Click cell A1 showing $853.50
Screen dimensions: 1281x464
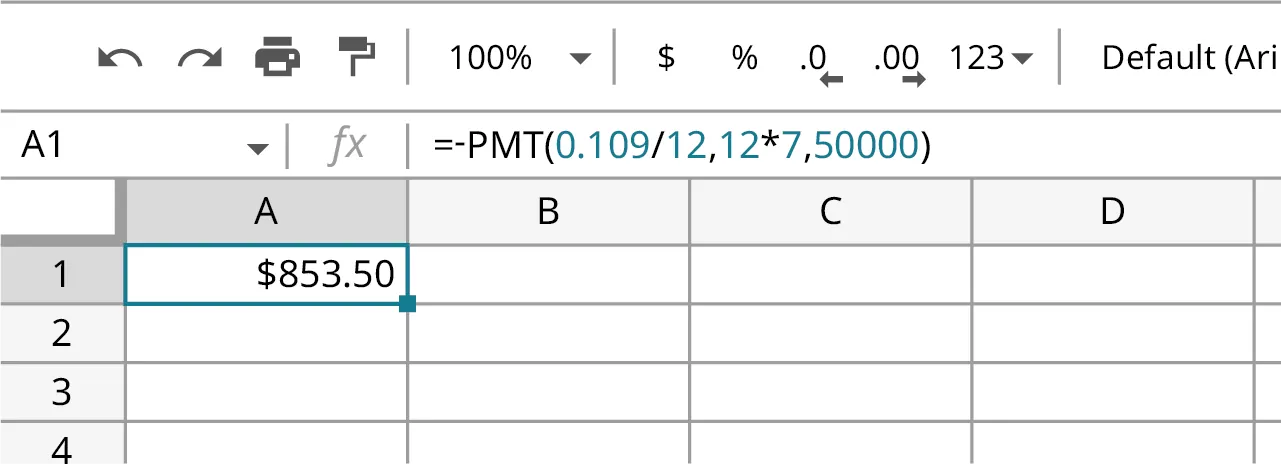pyautogui.click(x=266, y=274)
